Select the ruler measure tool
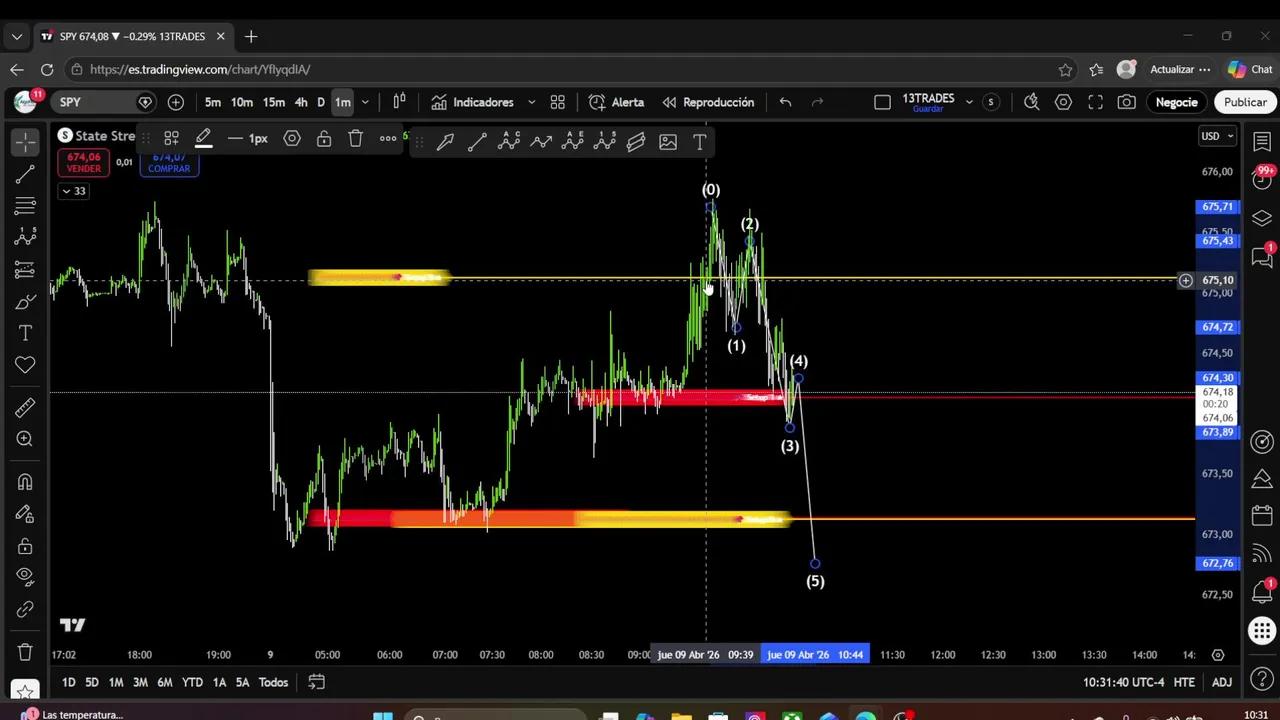Viewport: 1280px width, 720px height. (25, 407)
